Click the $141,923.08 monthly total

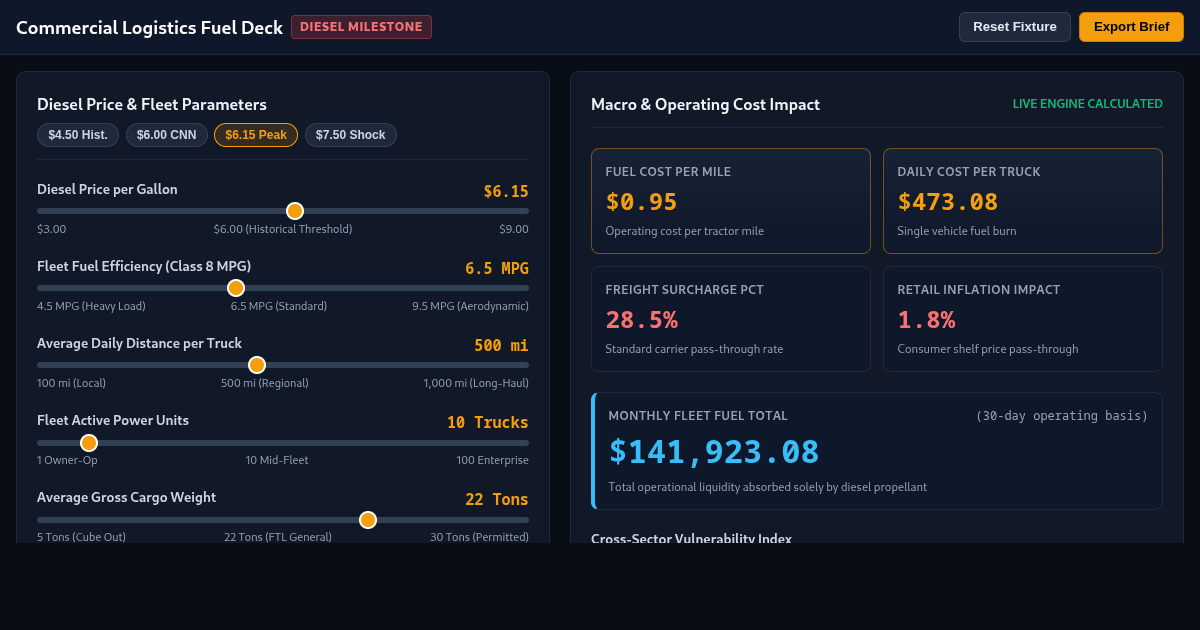coord(714,452)
